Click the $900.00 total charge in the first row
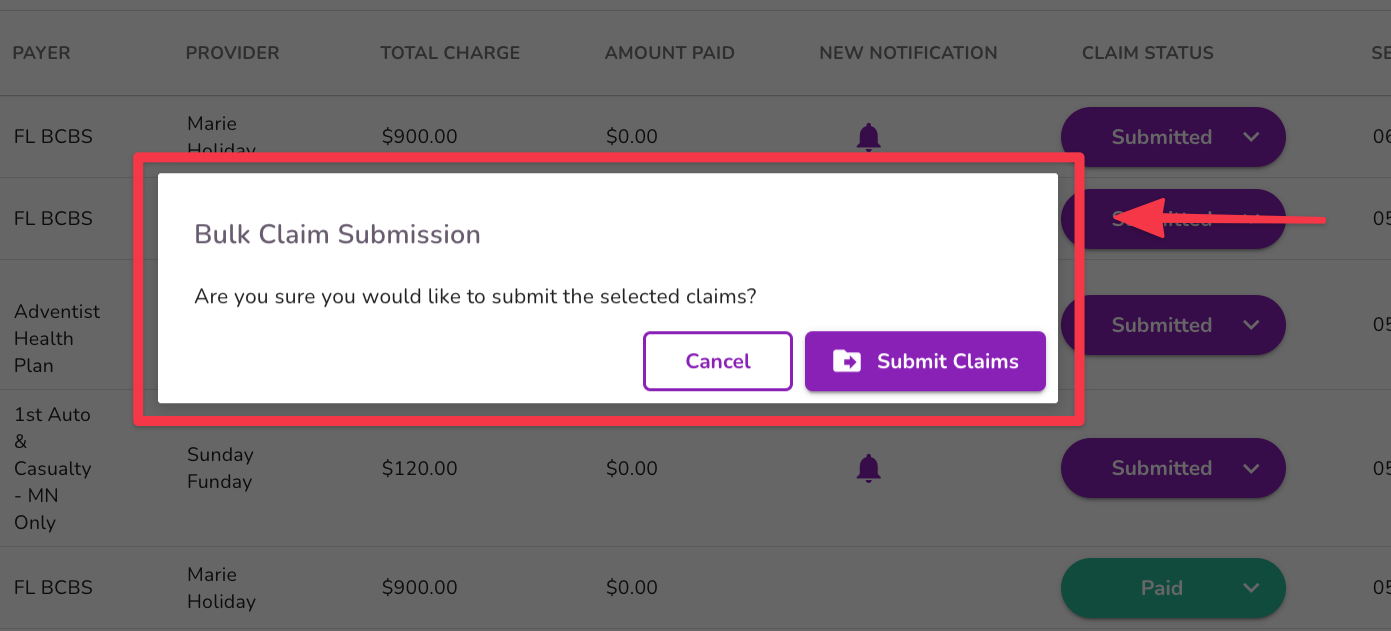The height and width of the screenshot is (631, 1391). 419,136
